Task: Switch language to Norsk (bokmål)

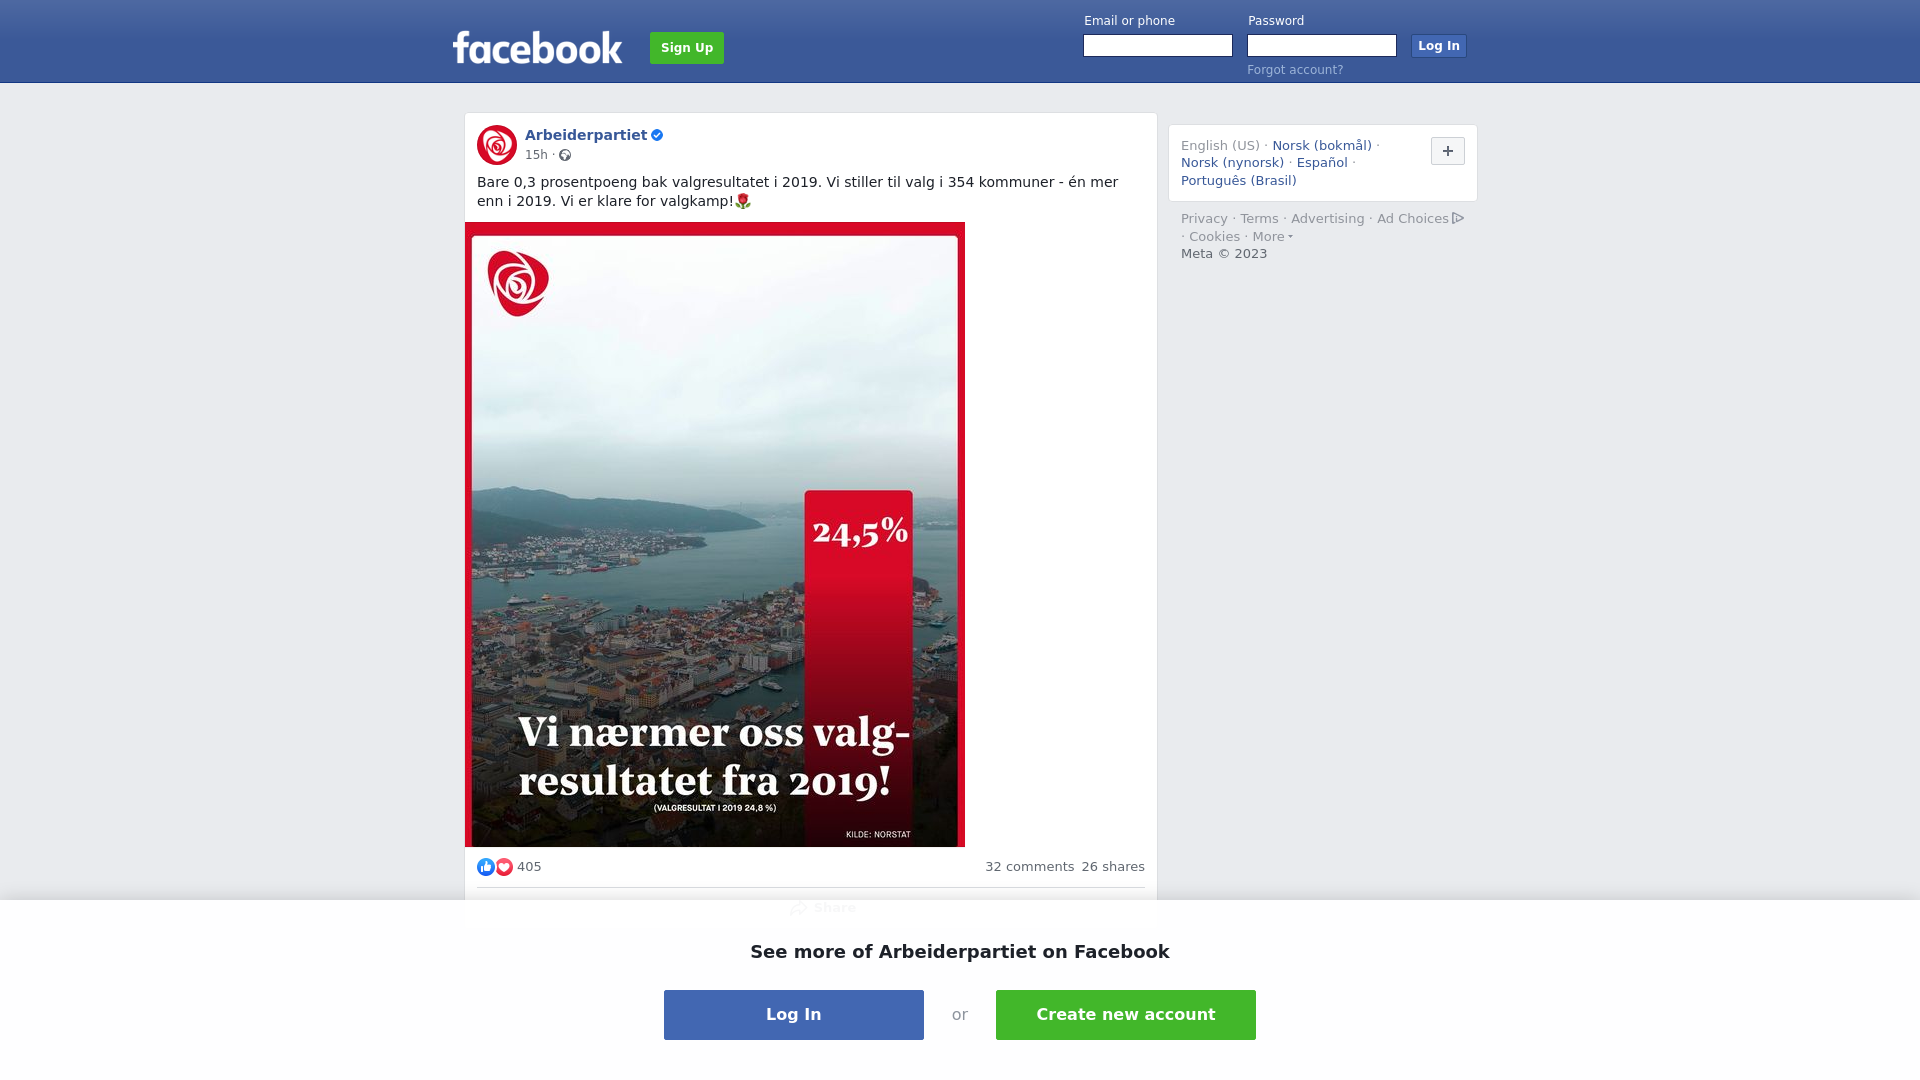Action: pos(1322,146)
